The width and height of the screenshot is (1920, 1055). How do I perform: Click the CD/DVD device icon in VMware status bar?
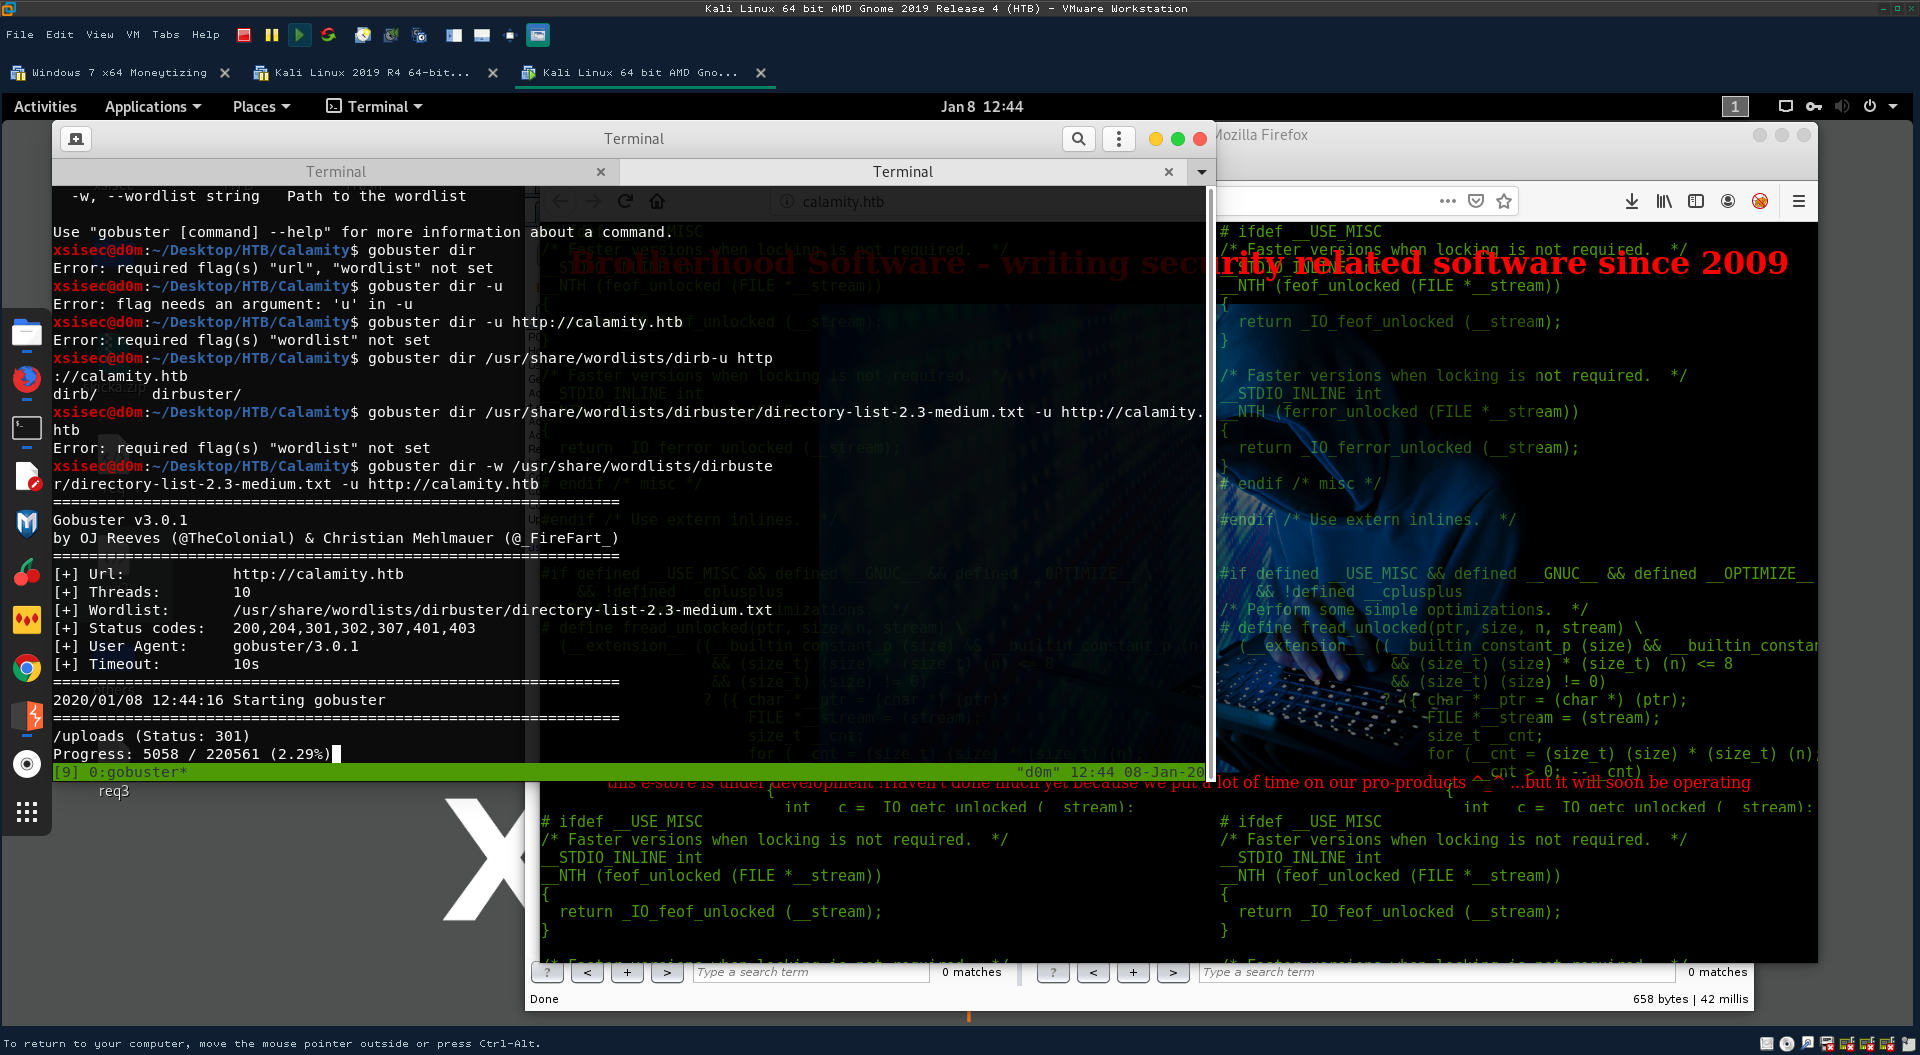pyautogui.click(x=1787, y=1044)
